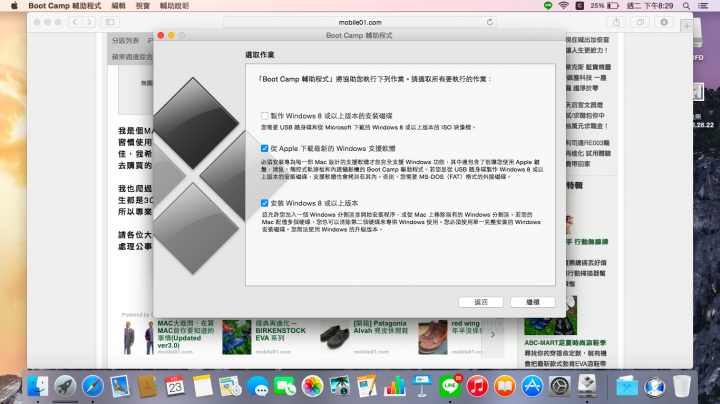
Task: Click the red wing boot thumbnail
Action: coord(433,337)
